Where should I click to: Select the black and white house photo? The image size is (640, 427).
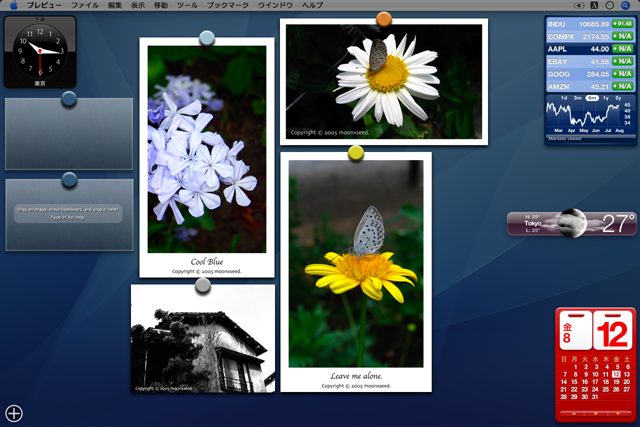click(203, 342)
